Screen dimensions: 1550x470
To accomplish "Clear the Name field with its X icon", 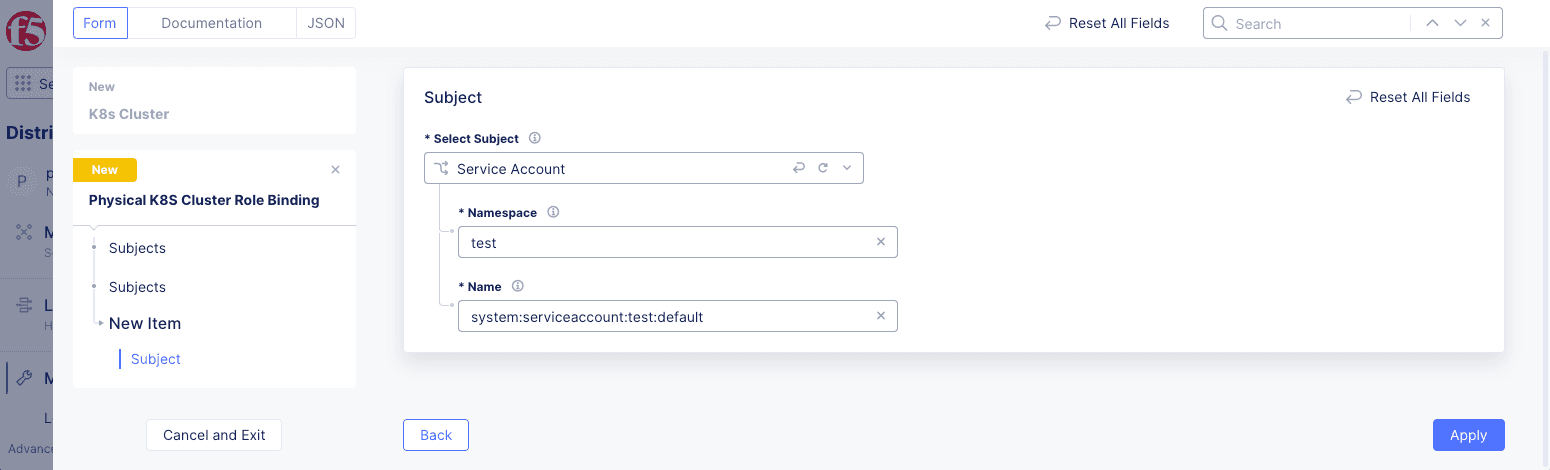I will click(881, 316).
